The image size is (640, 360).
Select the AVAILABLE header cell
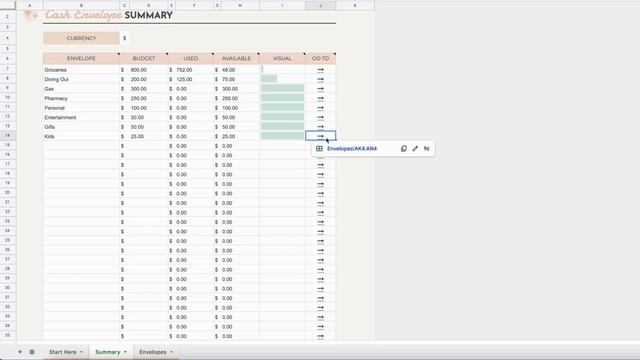coord(236,58)
